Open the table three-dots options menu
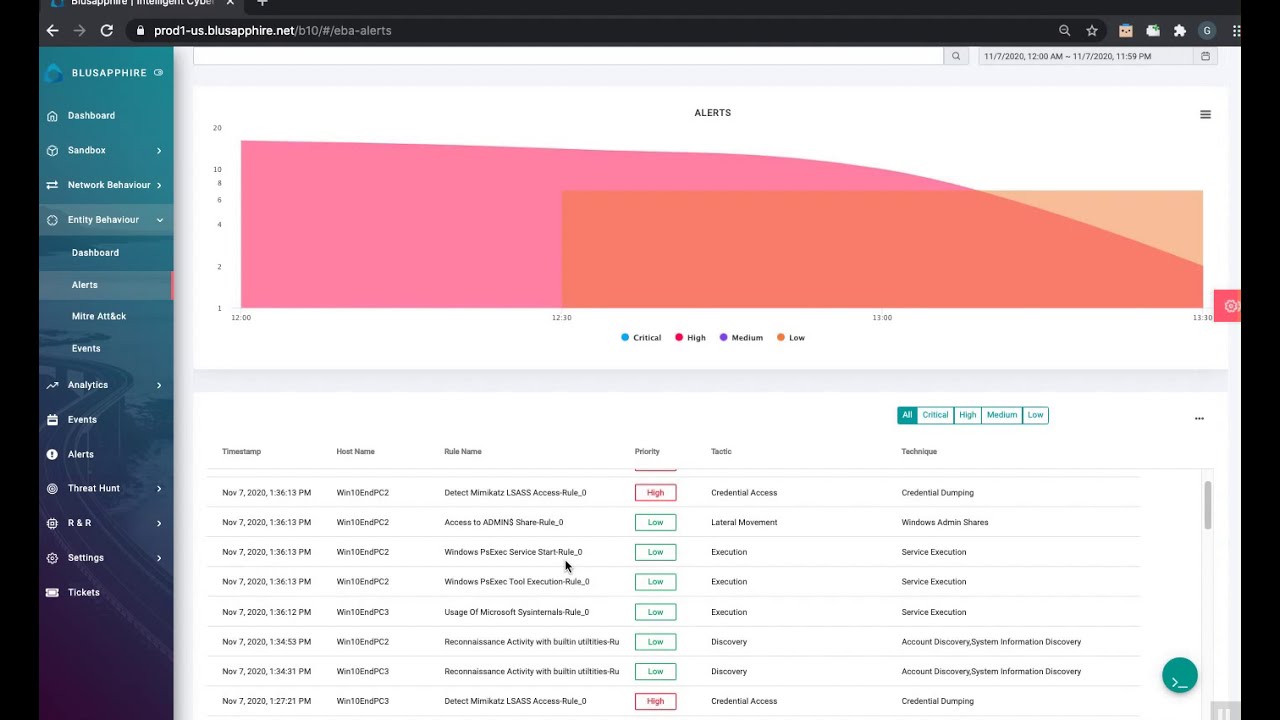Image resolution: width=1280 pixels, height=720 pixels. pyautogui.click(x=1199, y=419)
